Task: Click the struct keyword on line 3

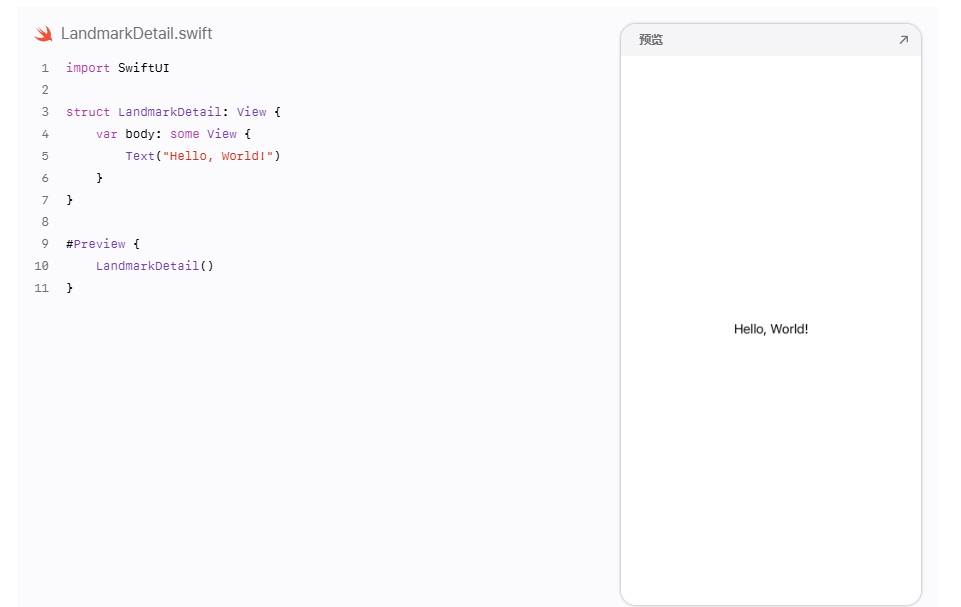Action: pos(88,112)
